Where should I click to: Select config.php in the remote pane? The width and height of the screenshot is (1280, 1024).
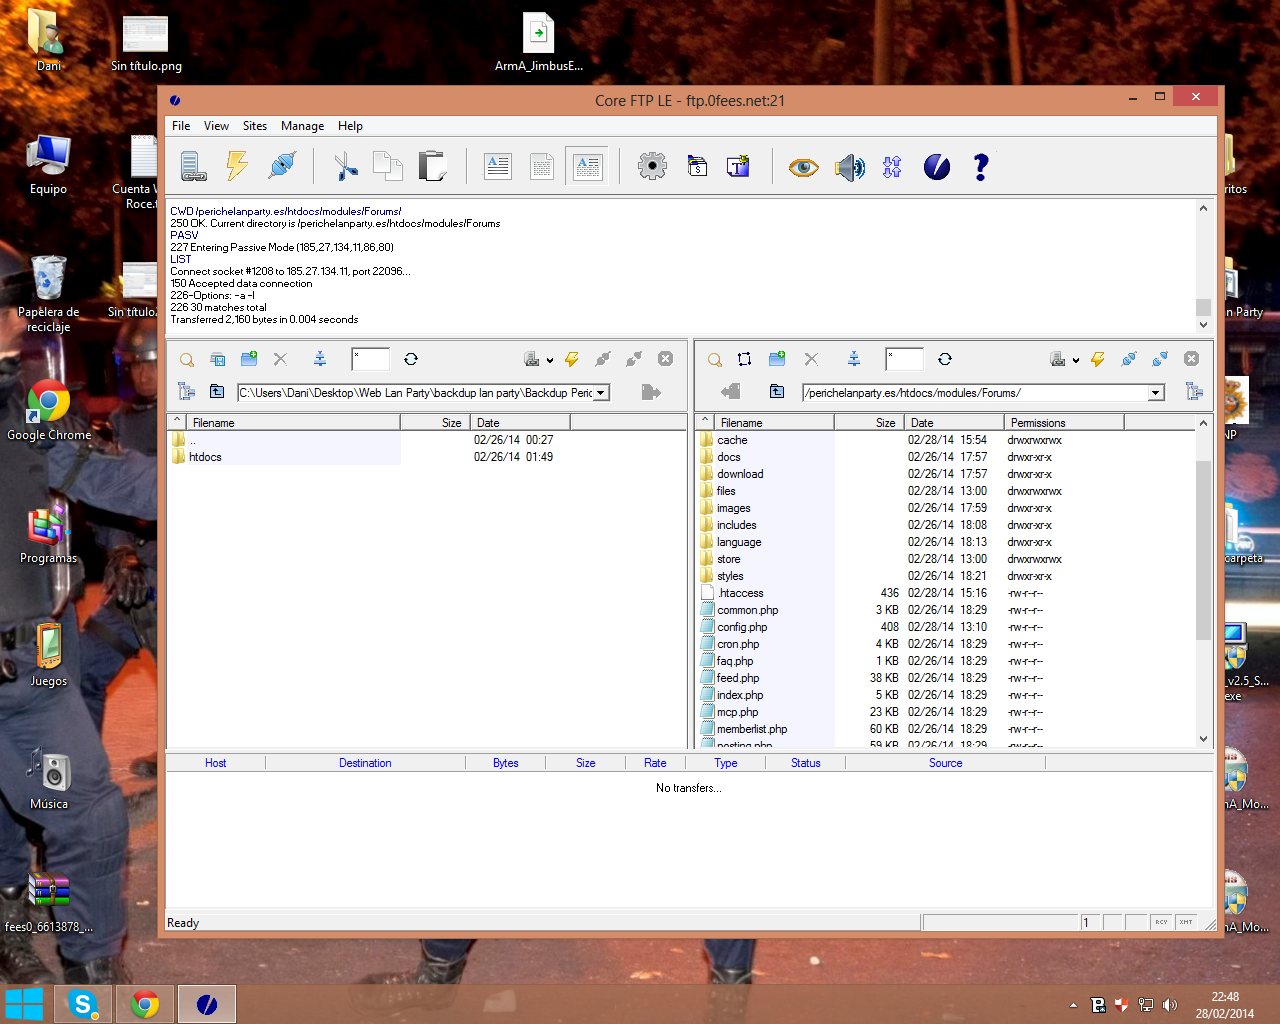coord(742,627)
